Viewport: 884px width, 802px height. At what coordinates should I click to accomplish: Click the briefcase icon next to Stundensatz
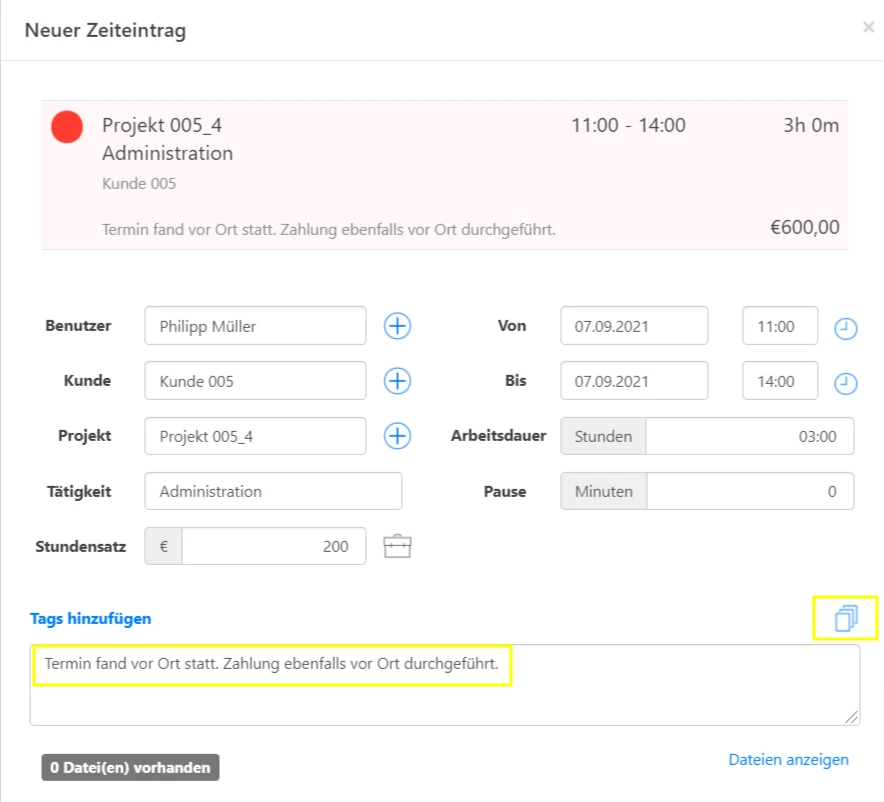pos(397,546)
